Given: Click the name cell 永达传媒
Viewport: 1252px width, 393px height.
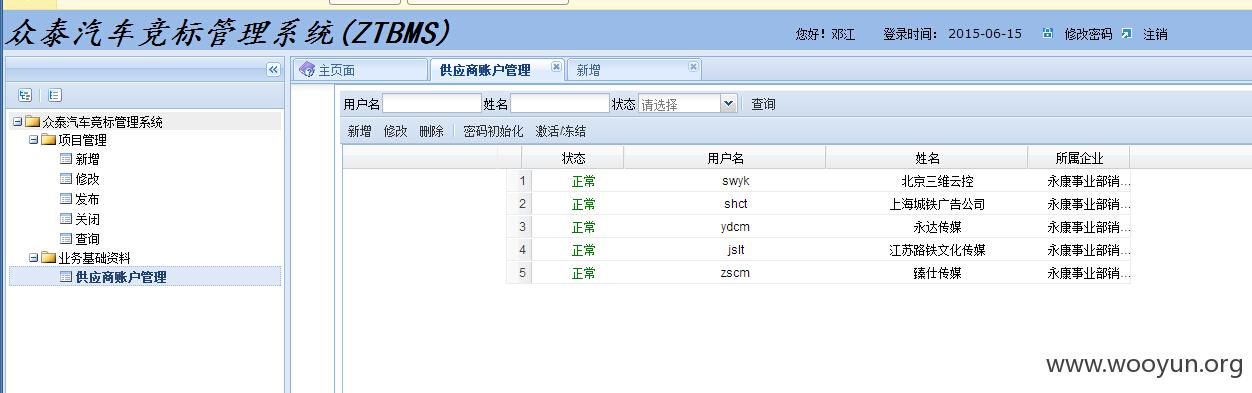Looking at the screenshot, I should (x=937, y=227).
